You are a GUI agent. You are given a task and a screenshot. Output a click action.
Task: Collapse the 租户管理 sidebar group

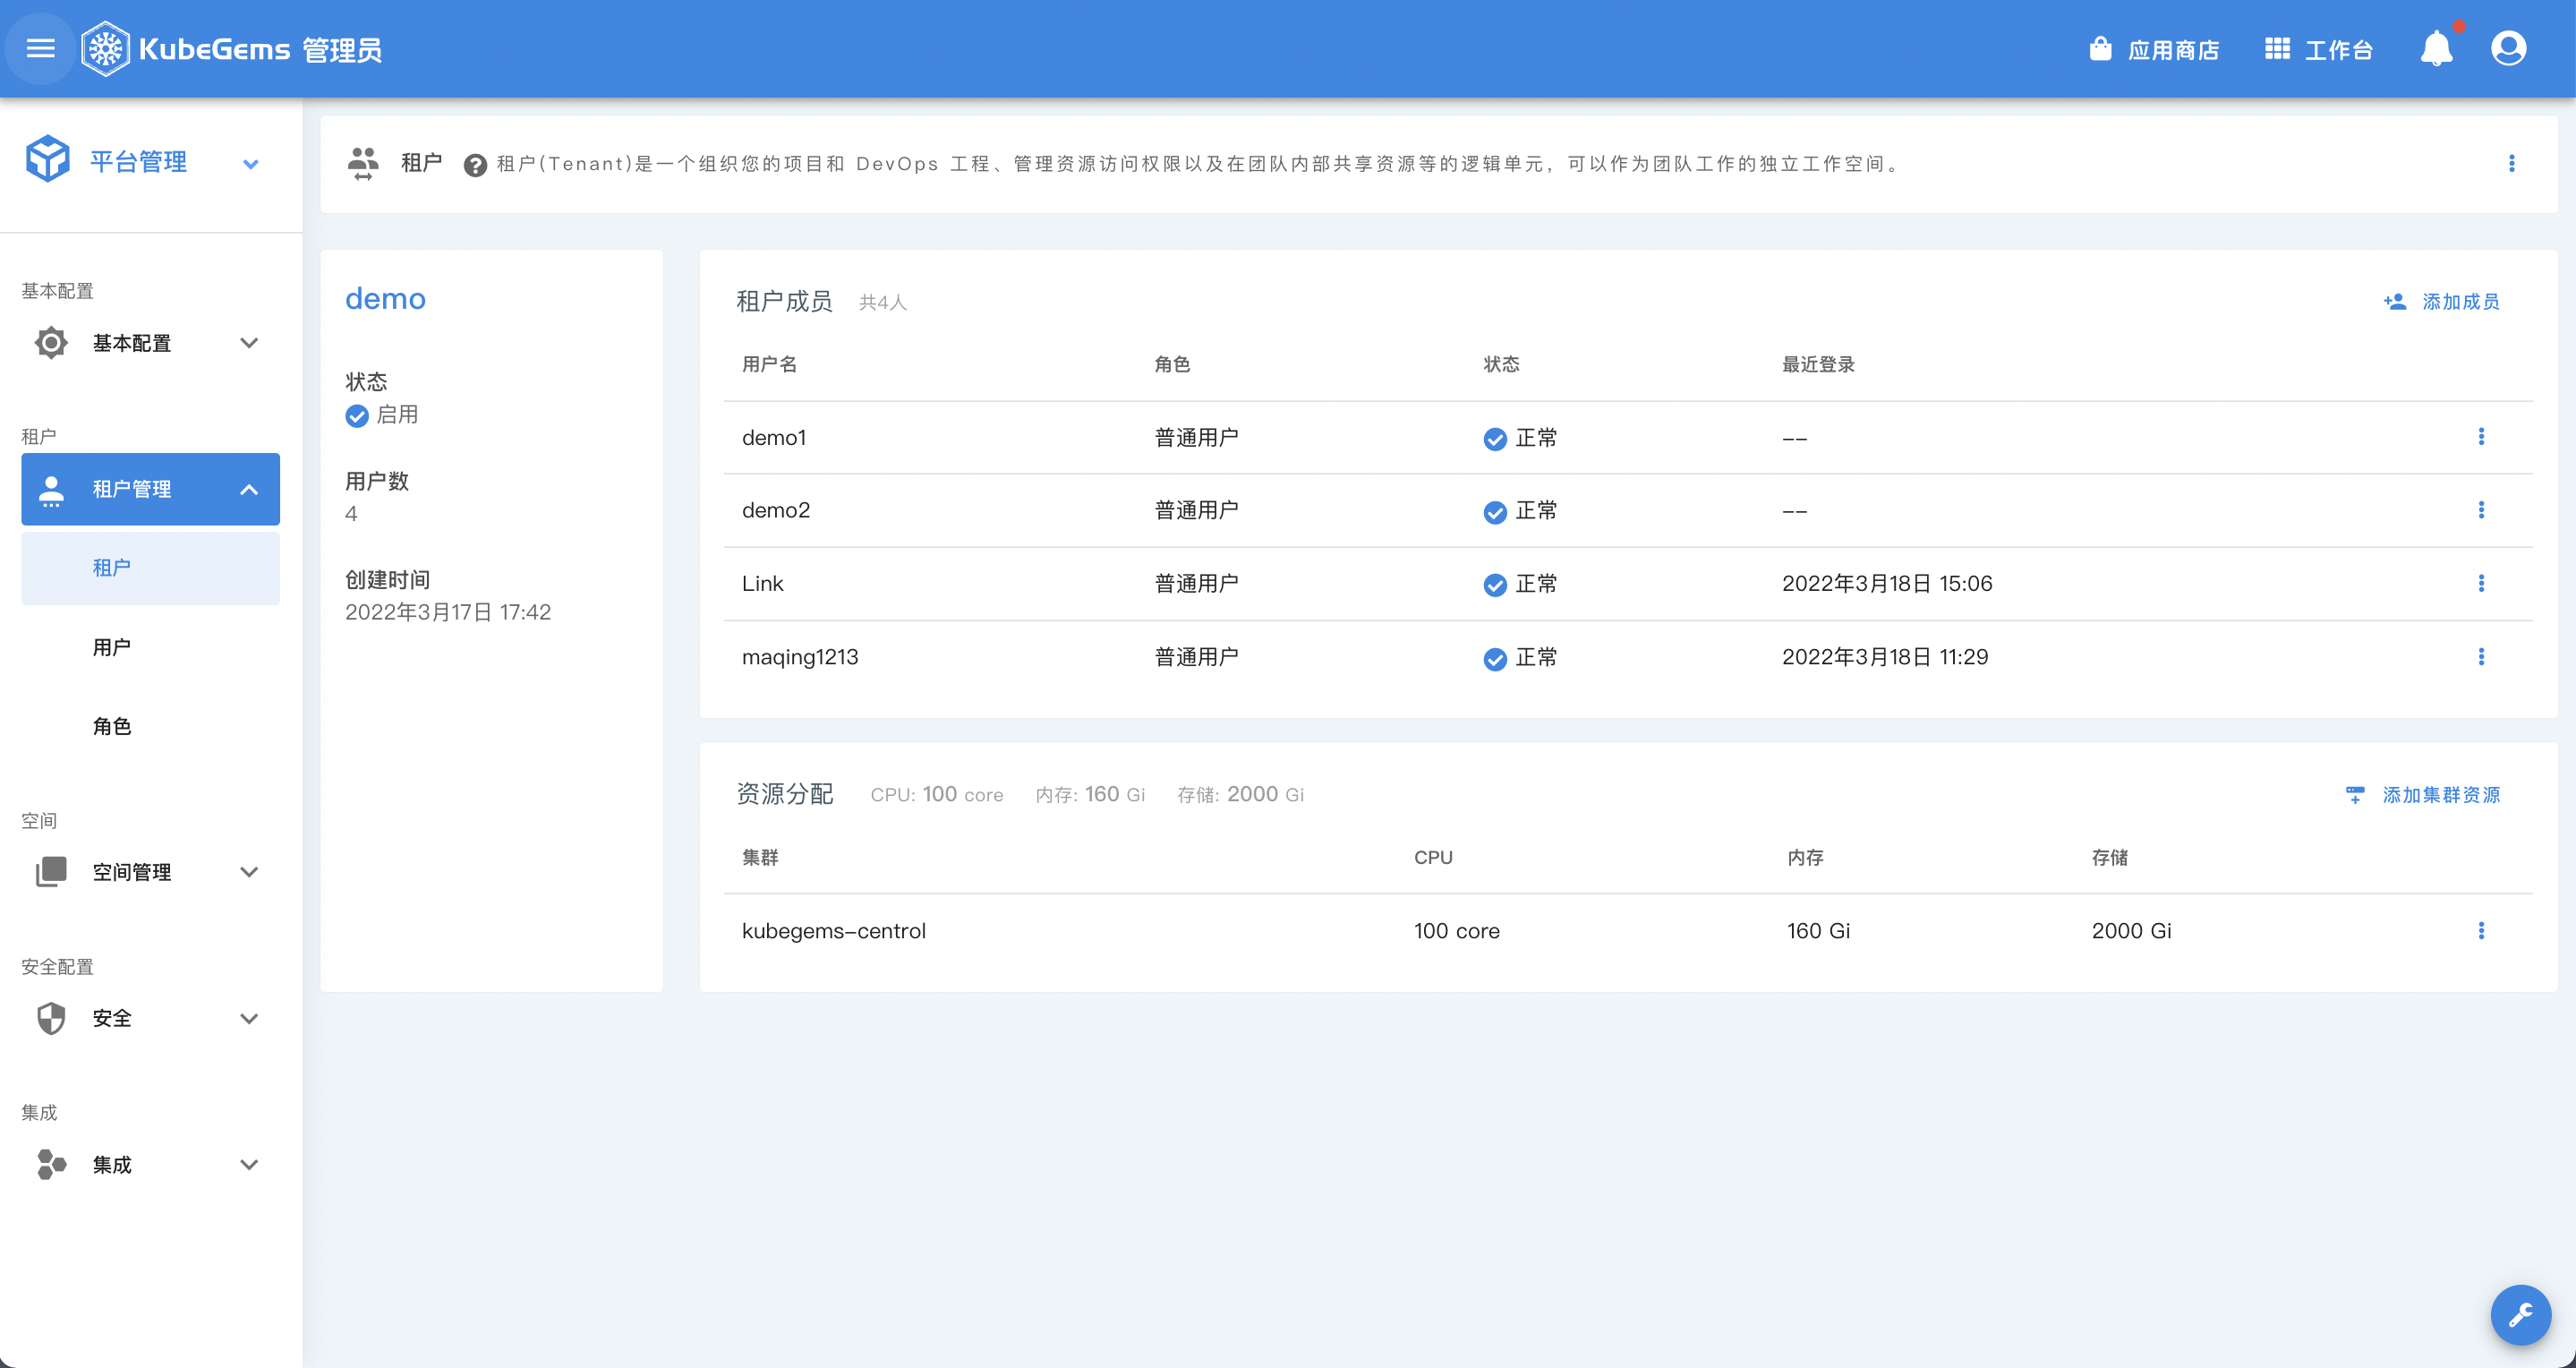[249, 489]
